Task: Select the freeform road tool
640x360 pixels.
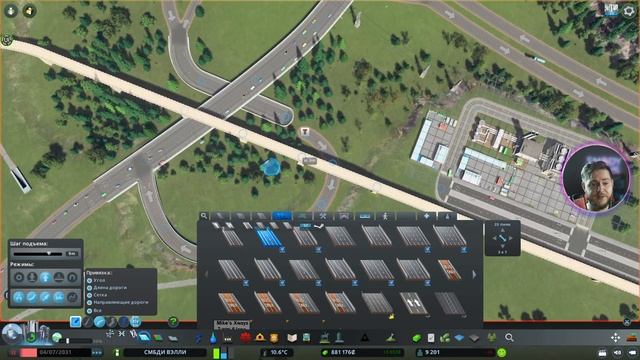Action: pyautogui.click(x=111, y=322)
